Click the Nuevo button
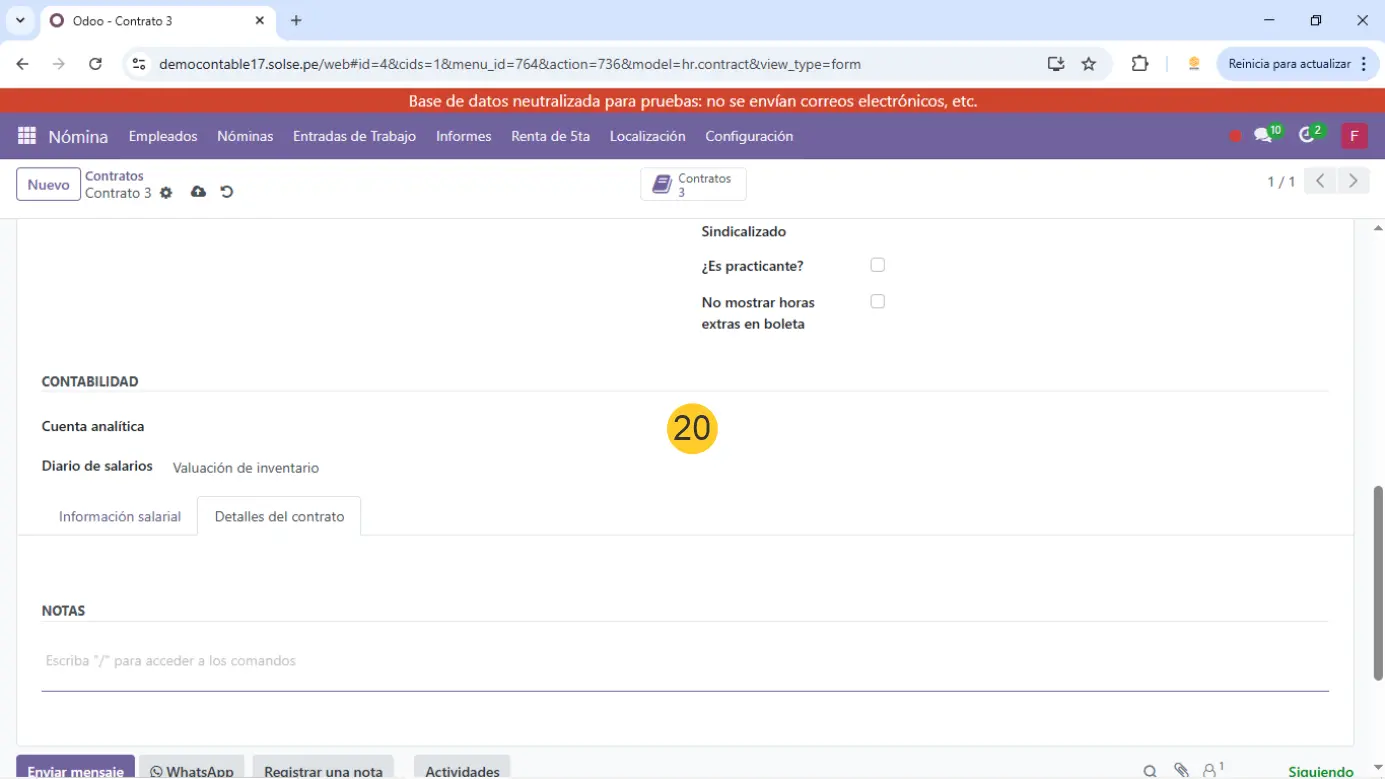 tap(48, 185)
